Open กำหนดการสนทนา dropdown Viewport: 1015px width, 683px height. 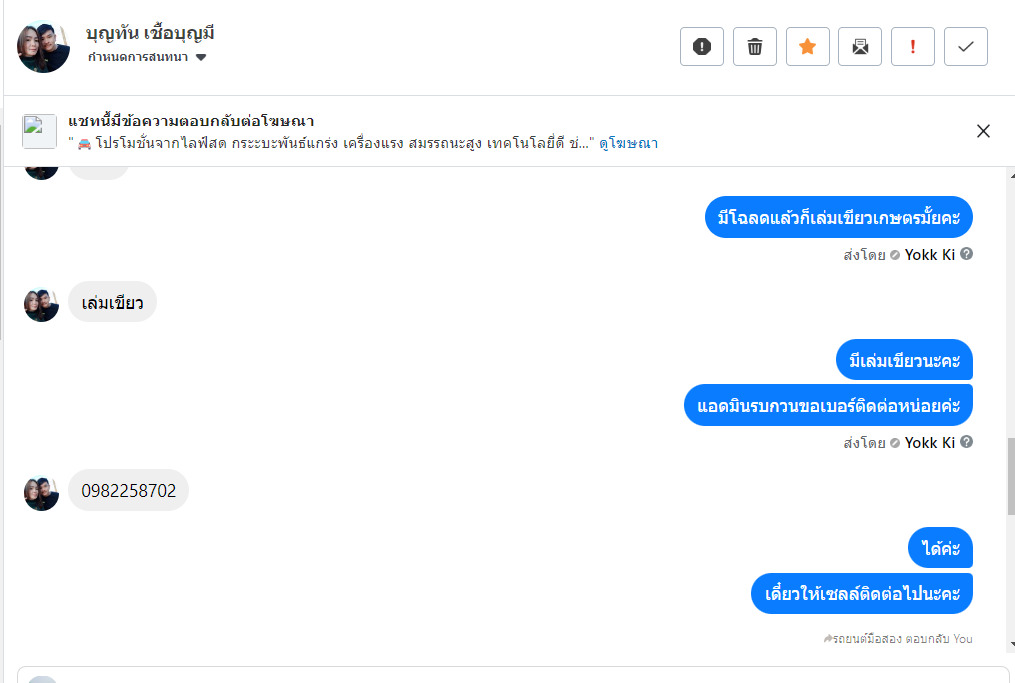146,57
